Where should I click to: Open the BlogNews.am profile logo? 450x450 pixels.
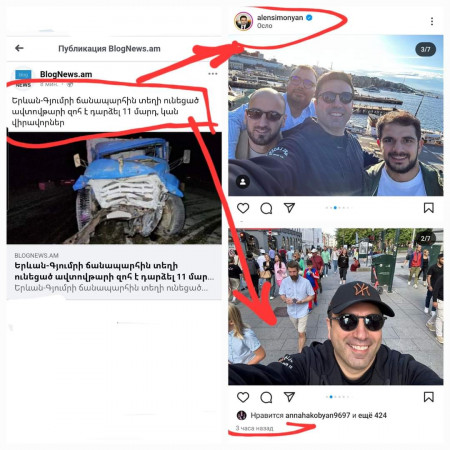(23, 78)
